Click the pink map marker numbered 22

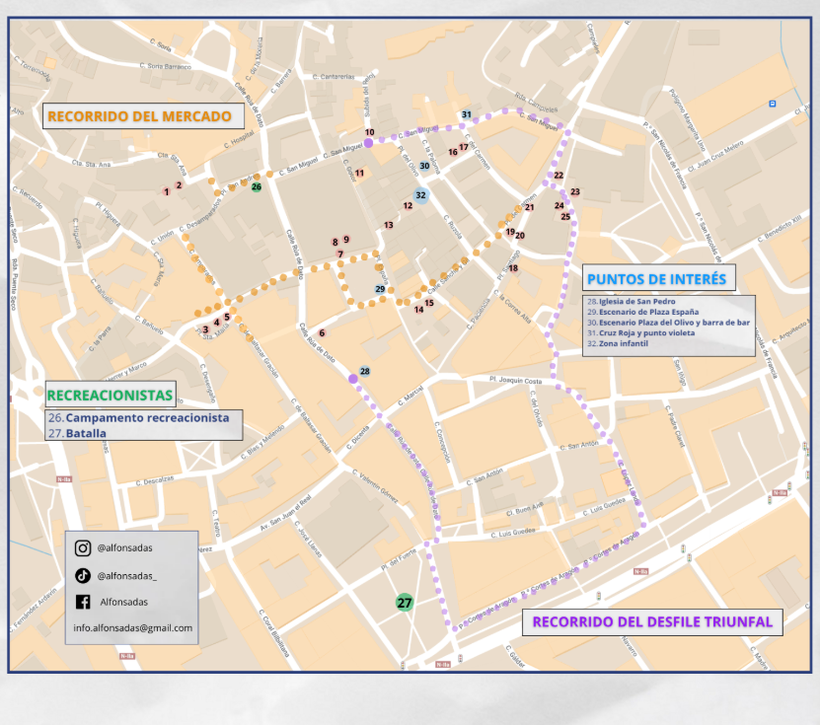click(559, 175)
